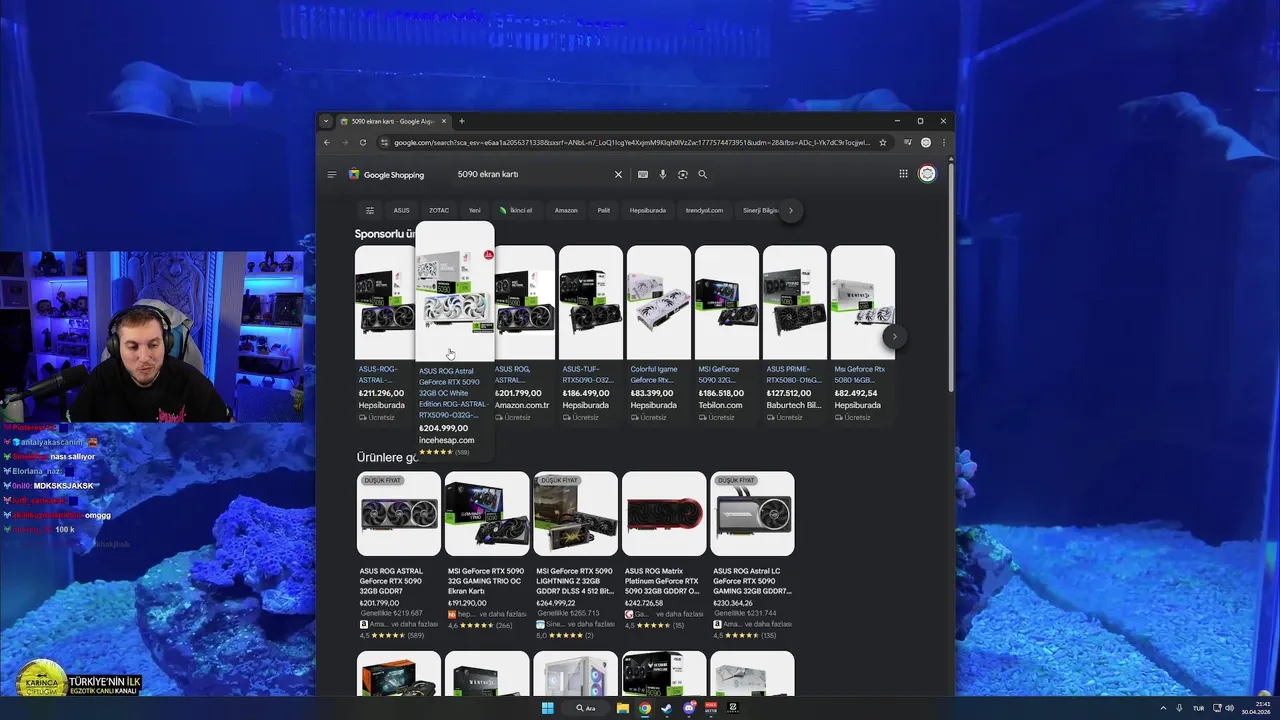Click the Google Shopping logo
This screenshot has width=1280, height=720.
(386, 174)
